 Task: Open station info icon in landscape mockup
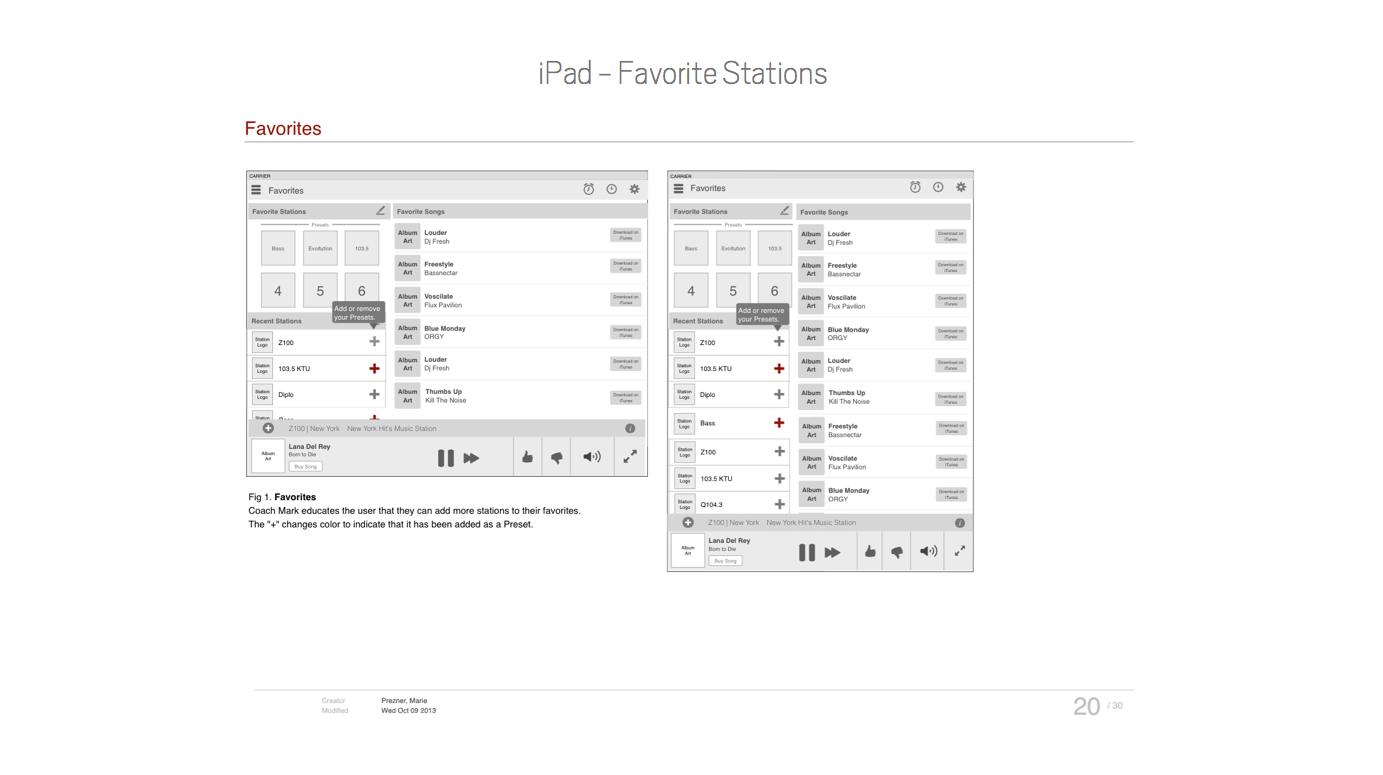coord(630,428)
